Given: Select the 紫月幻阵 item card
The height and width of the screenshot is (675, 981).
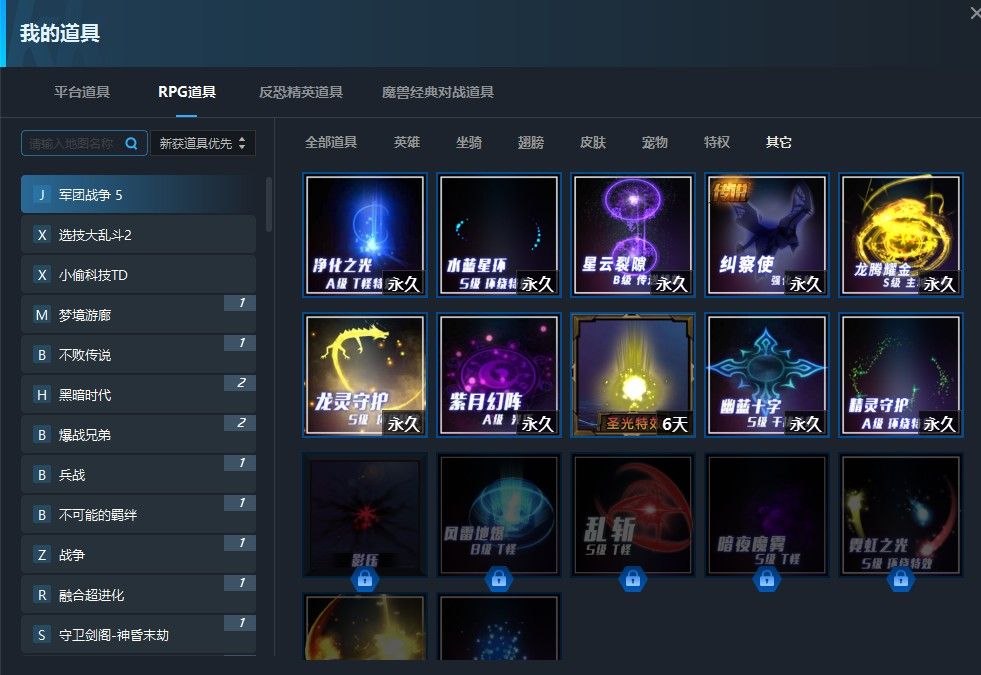Looking at the screenshot, I should tap(499, 375).
